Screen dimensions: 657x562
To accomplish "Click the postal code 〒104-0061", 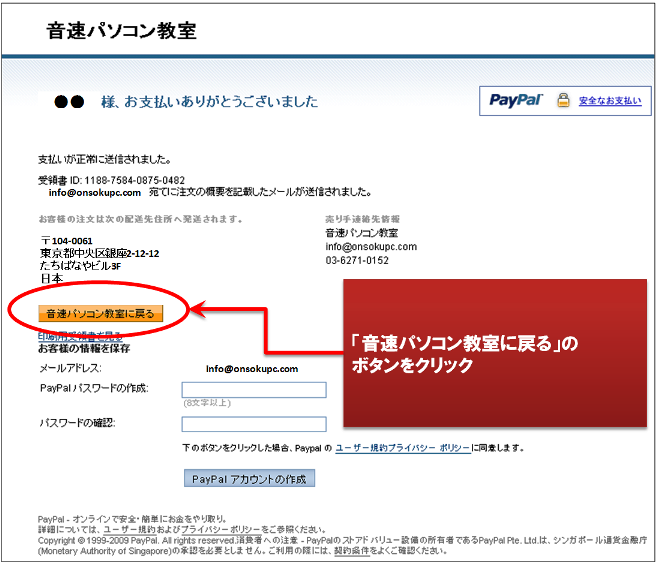I will (x=66, y=241).
